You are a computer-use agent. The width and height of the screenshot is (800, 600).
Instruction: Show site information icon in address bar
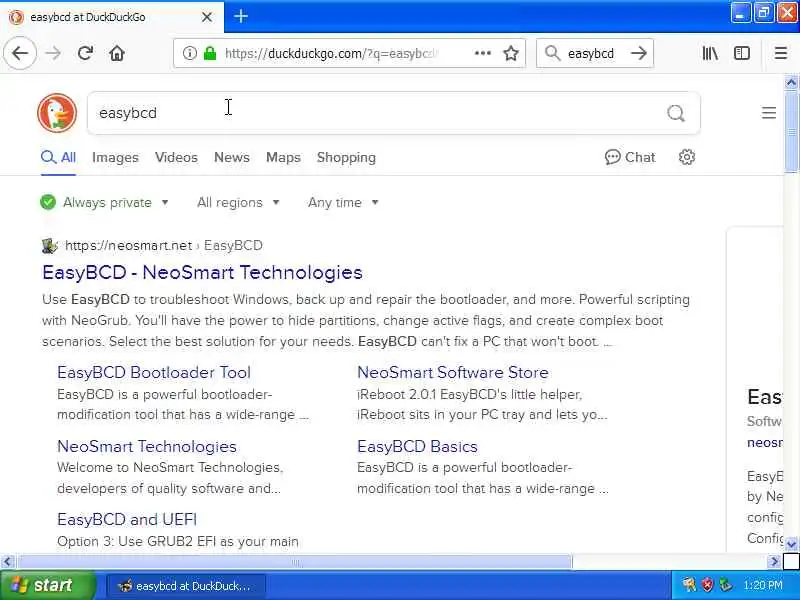click(189, 53)
